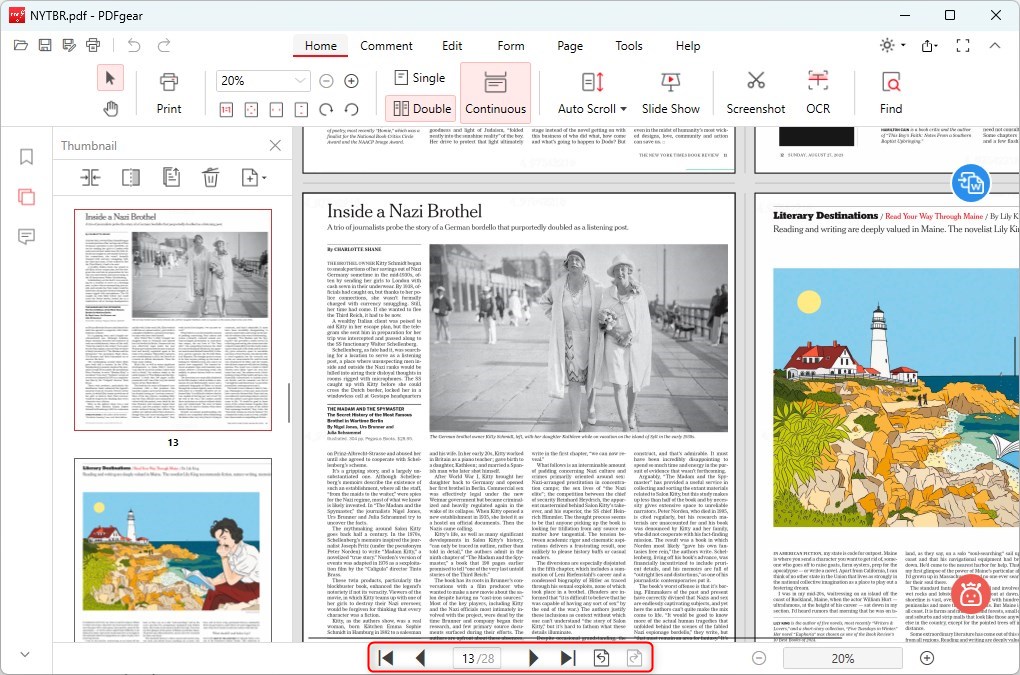Redo the last action
This screenshot has width=1020, height=675.
click(164, 46)
